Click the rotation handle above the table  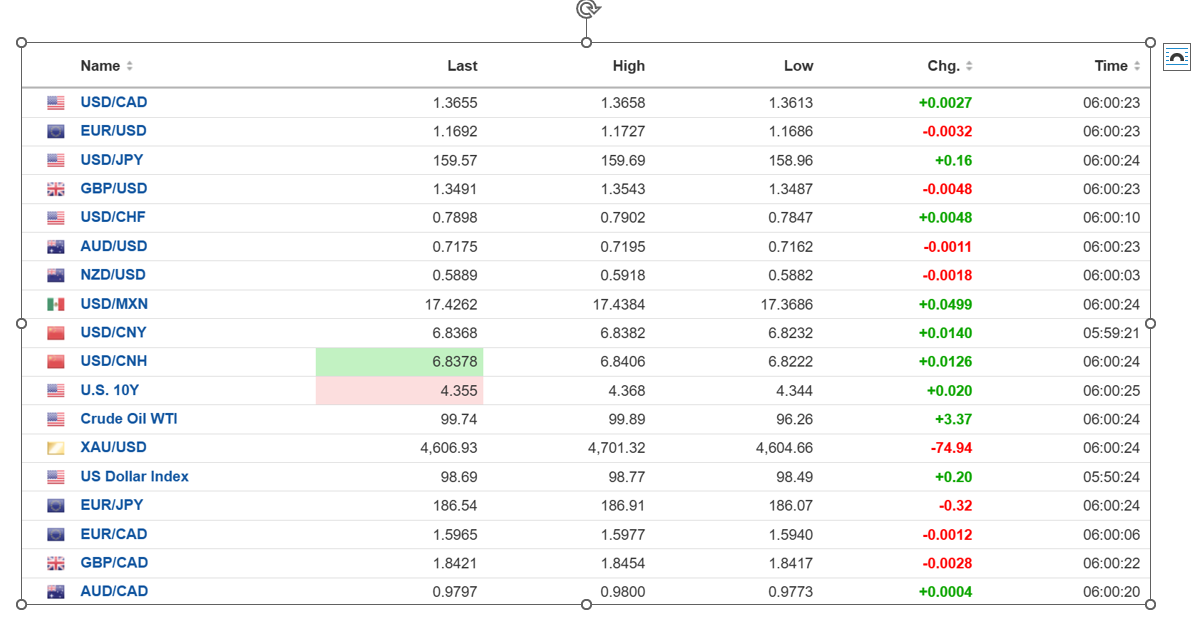pyautogui.click(x=587, y=9)
